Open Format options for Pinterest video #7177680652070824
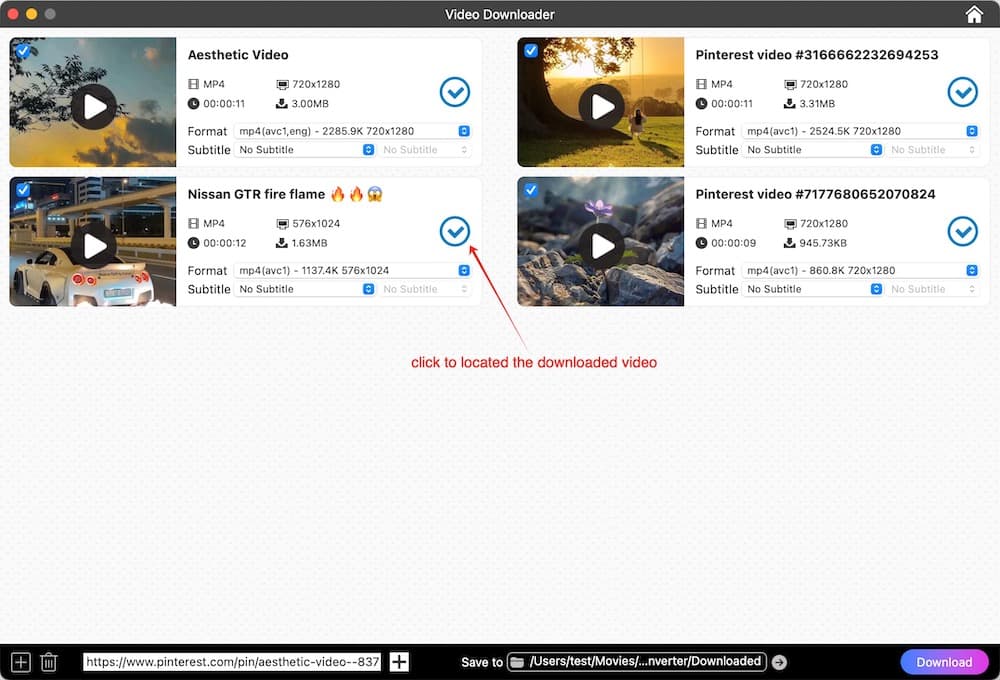This screenshot has width=1000, height=680. point(970,270)
